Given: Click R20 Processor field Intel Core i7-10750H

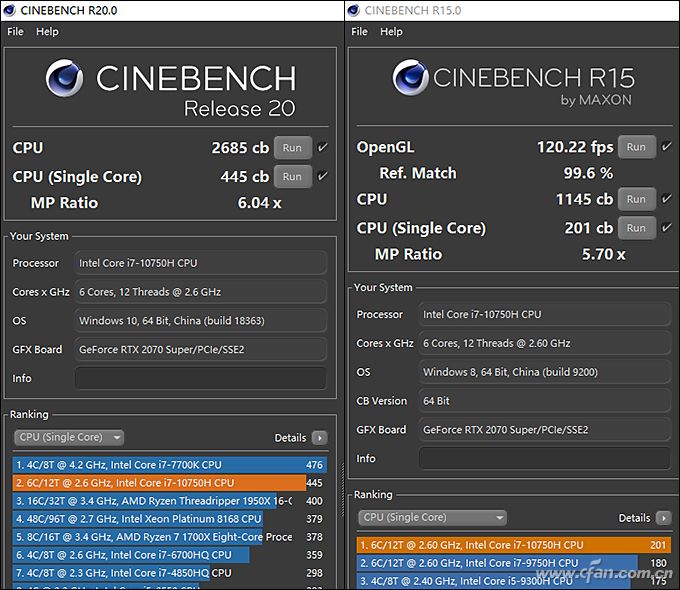Looking at the screenshot, I should [200, 263].
